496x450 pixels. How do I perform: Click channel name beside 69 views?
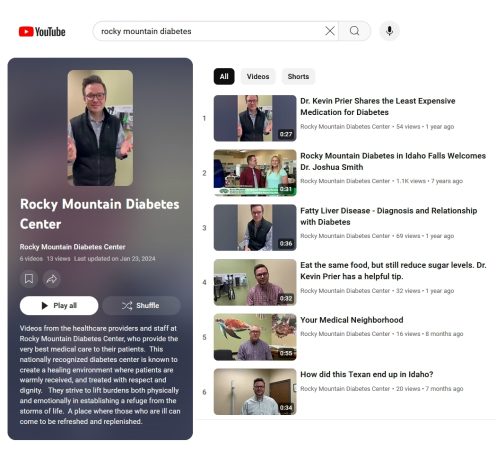pyautogui.click(x=345, y=236)
